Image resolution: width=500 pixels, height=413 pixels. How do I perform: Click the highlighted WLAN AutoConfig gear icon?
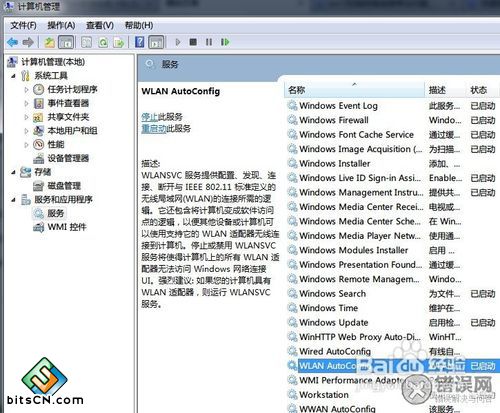point(292,366)
